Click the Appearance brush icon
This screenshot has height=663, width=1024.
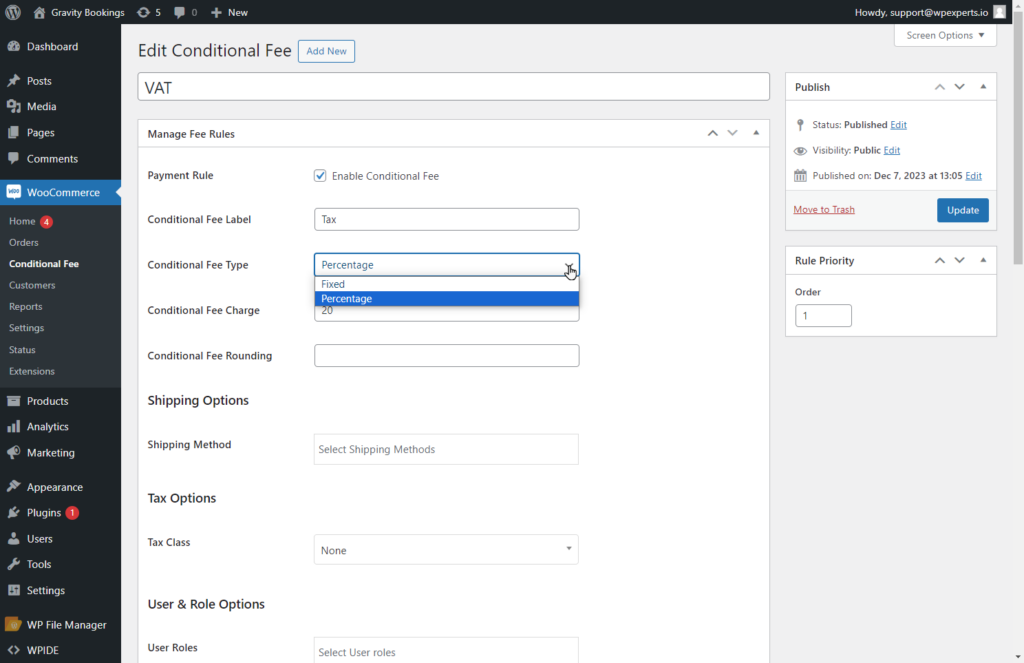[x=14, y=487]
